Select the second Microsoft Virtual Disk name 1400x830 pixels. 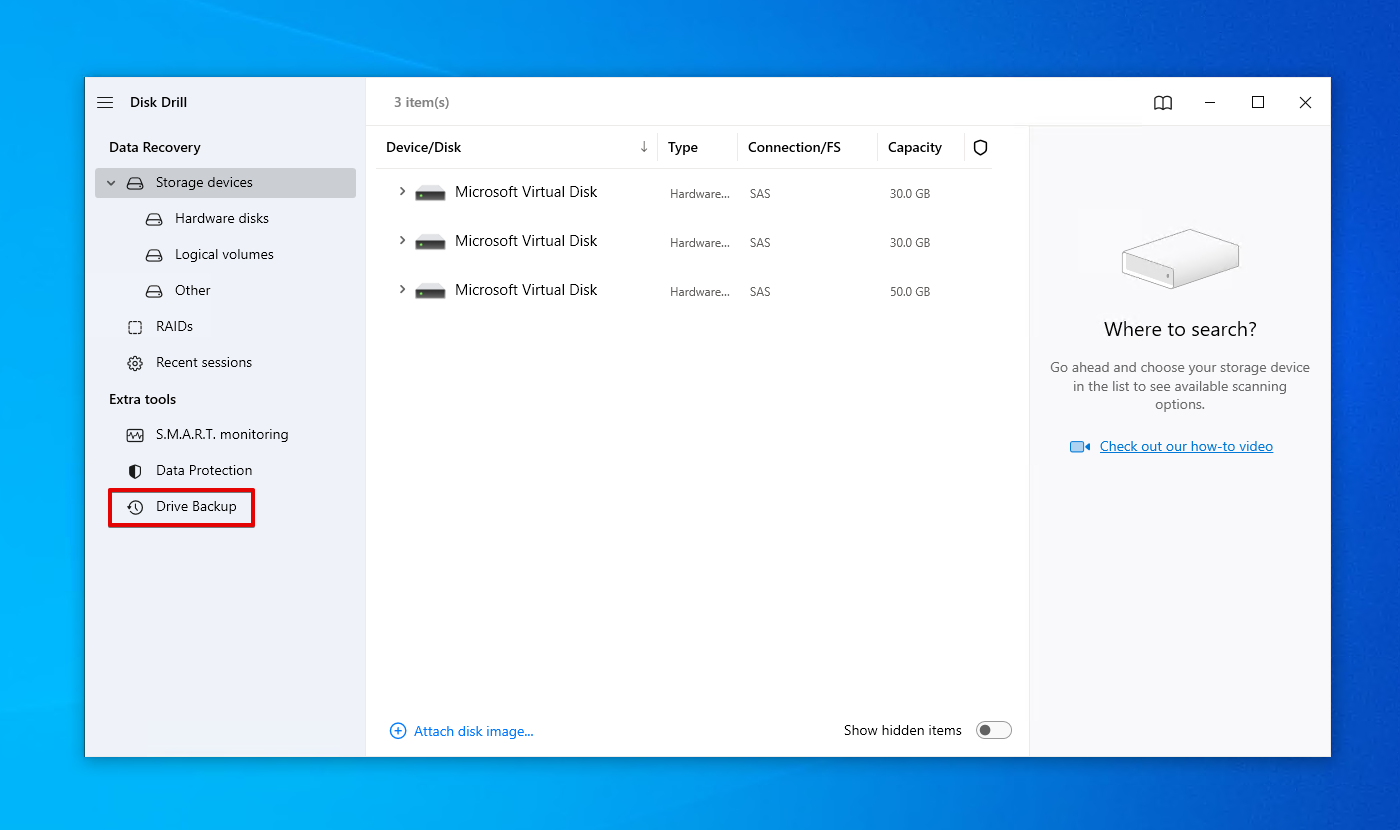[526, 240]
